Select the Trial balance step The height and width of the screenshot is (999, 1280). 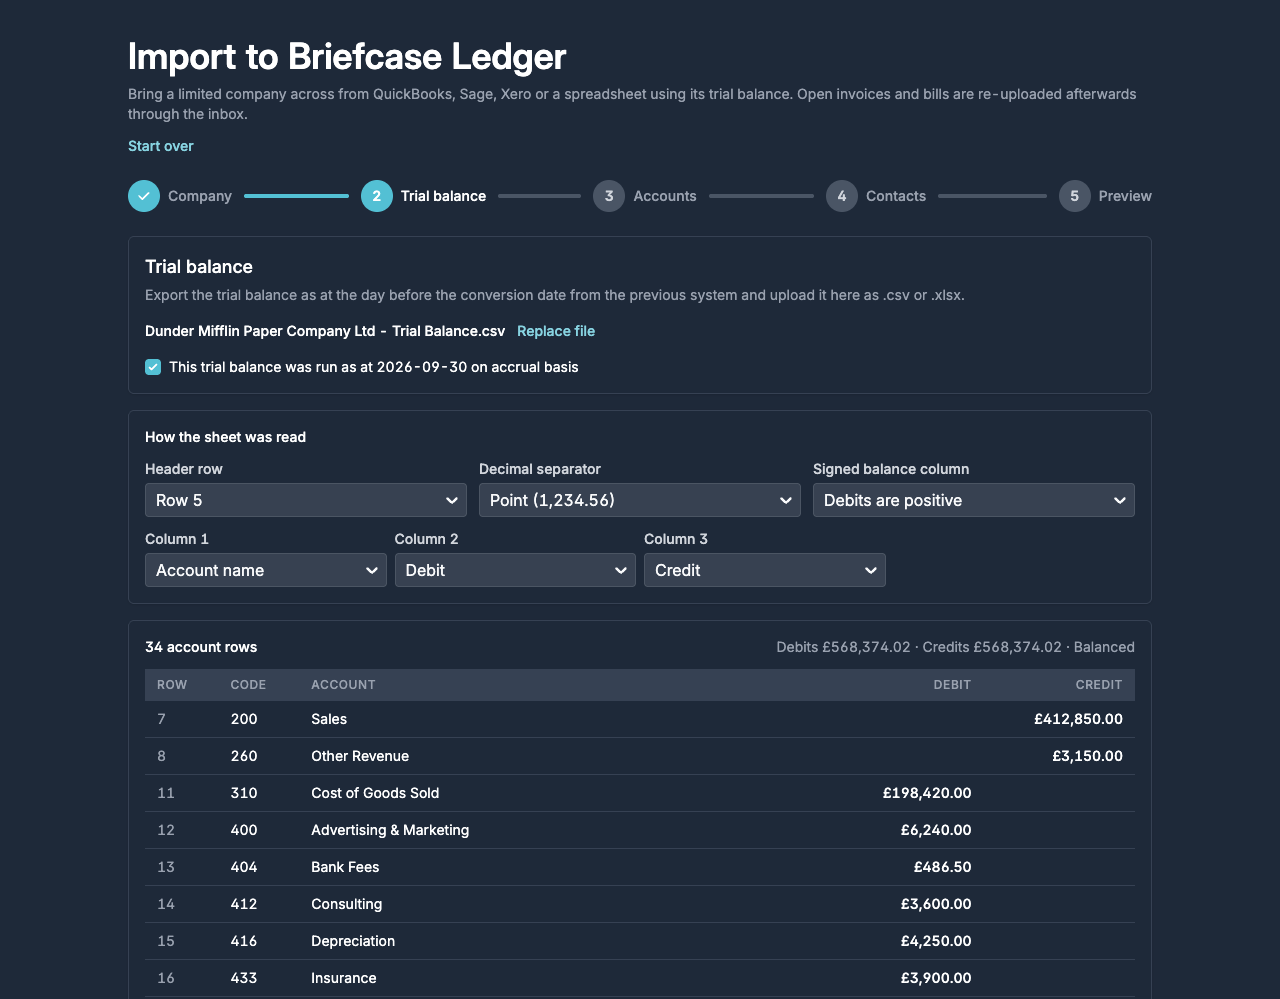click(424, 196)
